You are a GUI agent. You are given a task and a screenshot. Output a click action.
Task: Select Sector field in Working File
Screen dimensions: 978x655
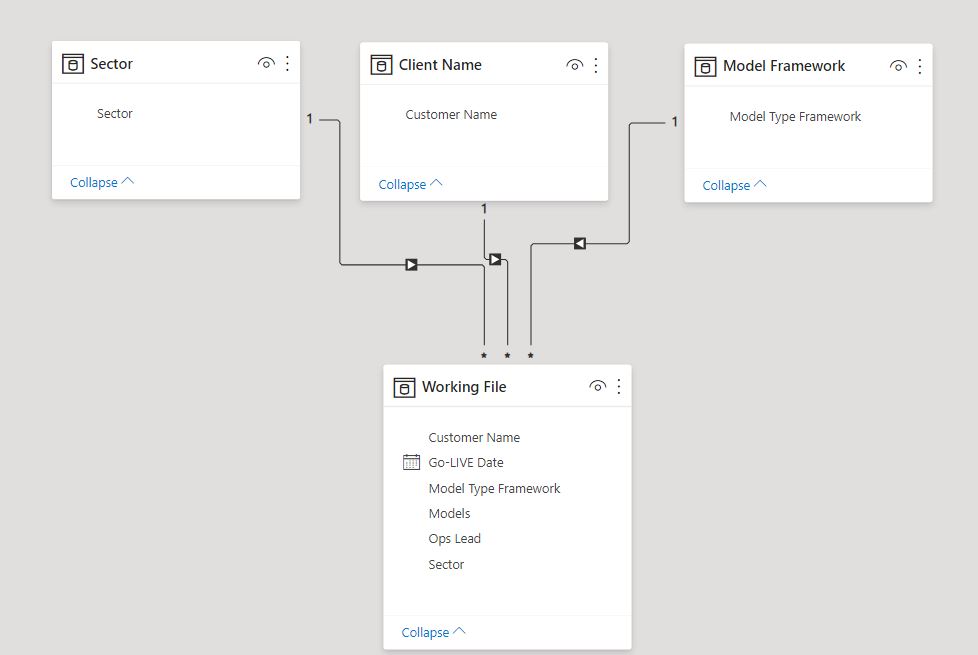point(446,565)
